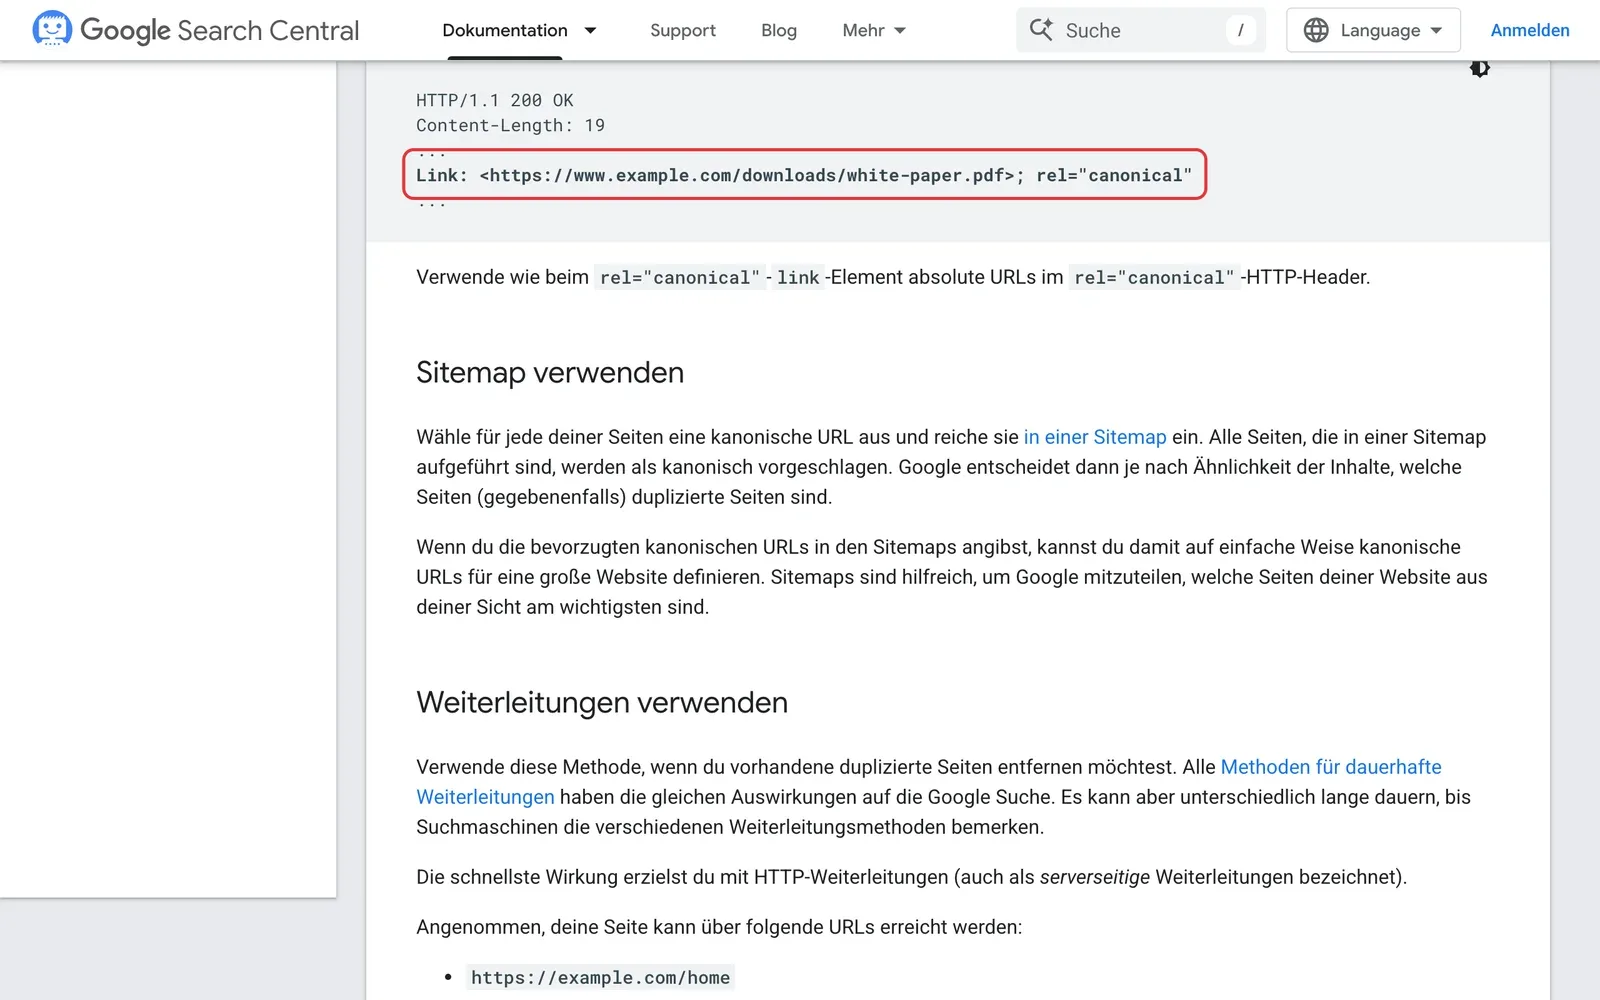Open the 'in einer Sitemap' link
The width and height of the screenshot is (1600, 1000).
click(1095, 437)
